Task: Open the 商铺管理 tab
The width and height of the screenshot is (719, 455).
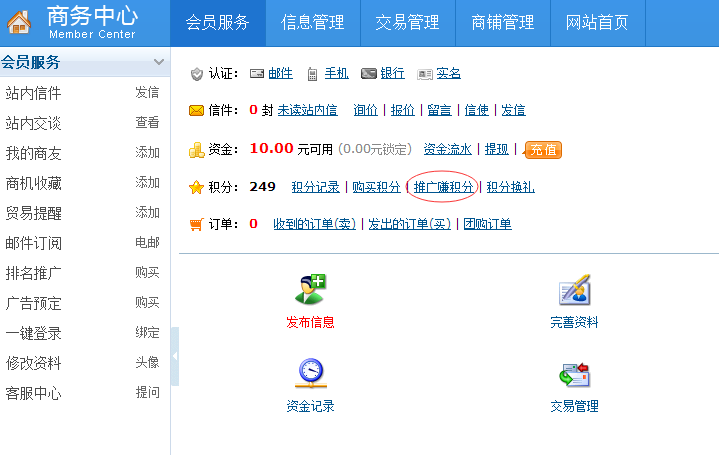Action: click(502, 23)
